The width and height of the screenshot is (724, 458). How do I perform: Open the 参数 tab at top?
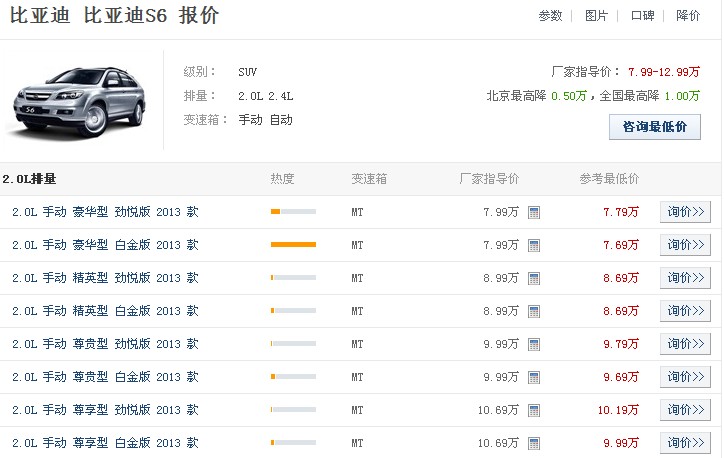[x=550, y=16]
